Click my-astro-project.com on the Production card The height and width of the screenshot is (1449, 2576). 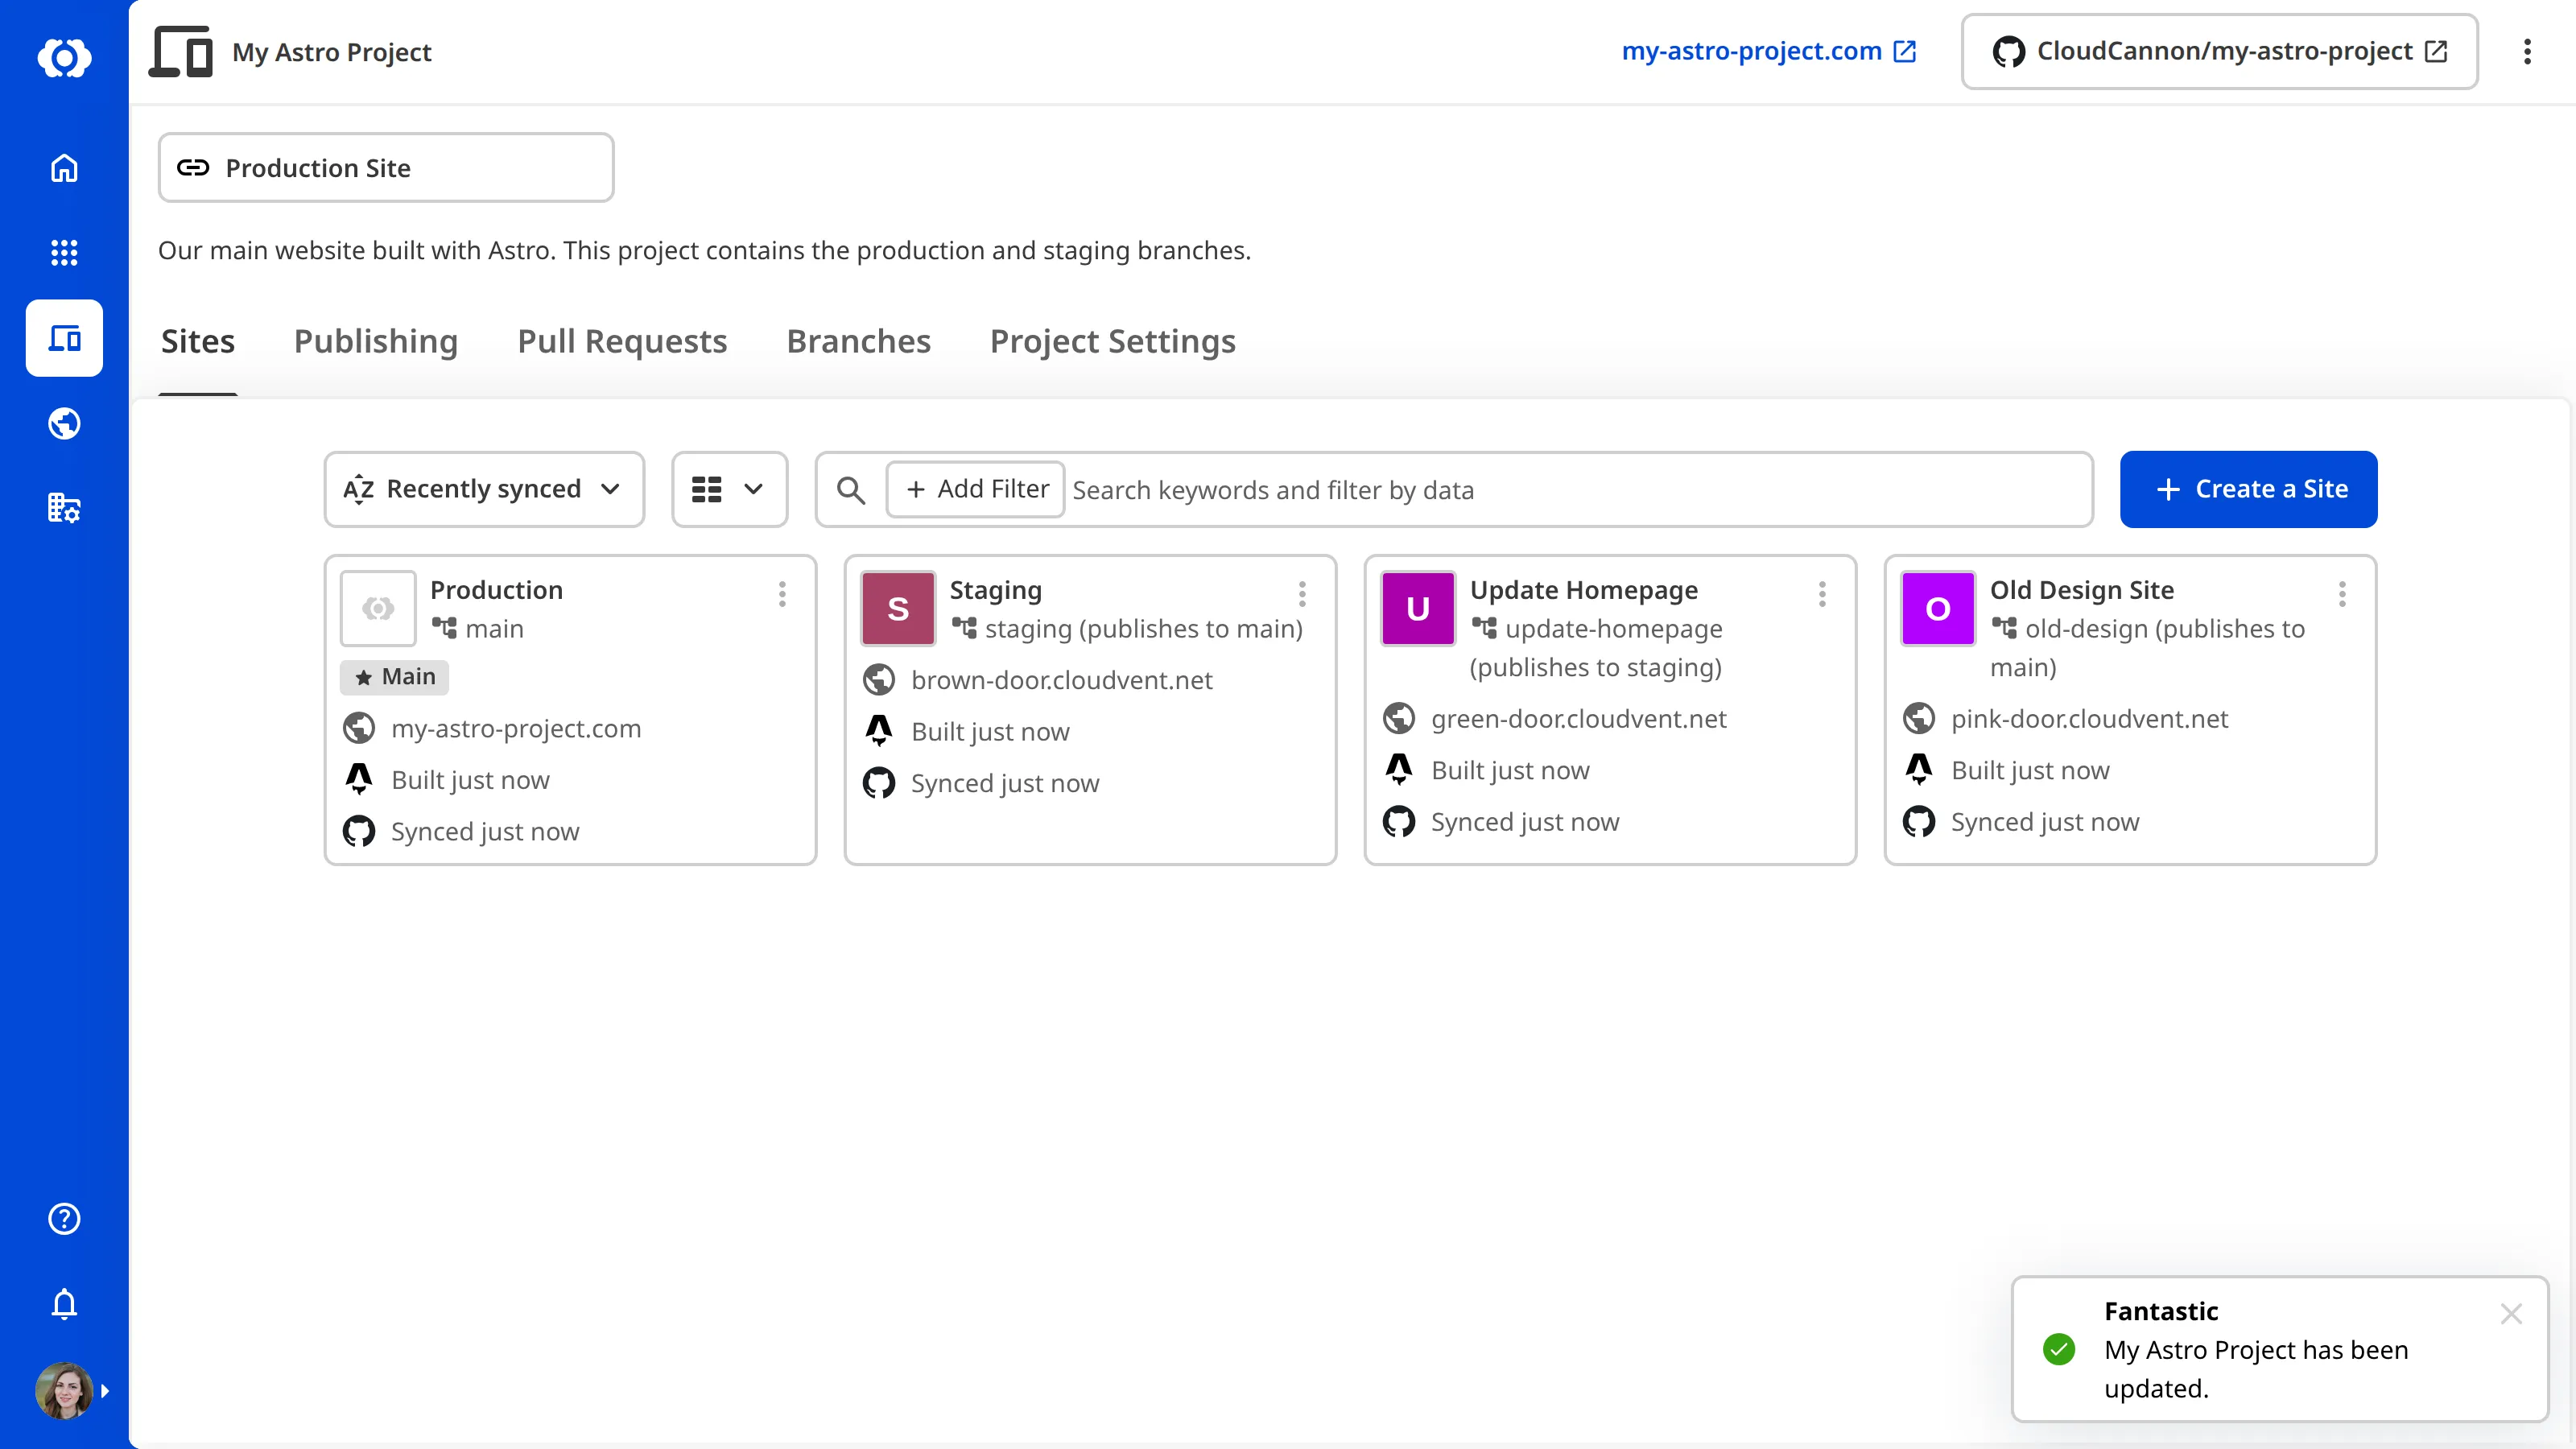click(516, 729)
